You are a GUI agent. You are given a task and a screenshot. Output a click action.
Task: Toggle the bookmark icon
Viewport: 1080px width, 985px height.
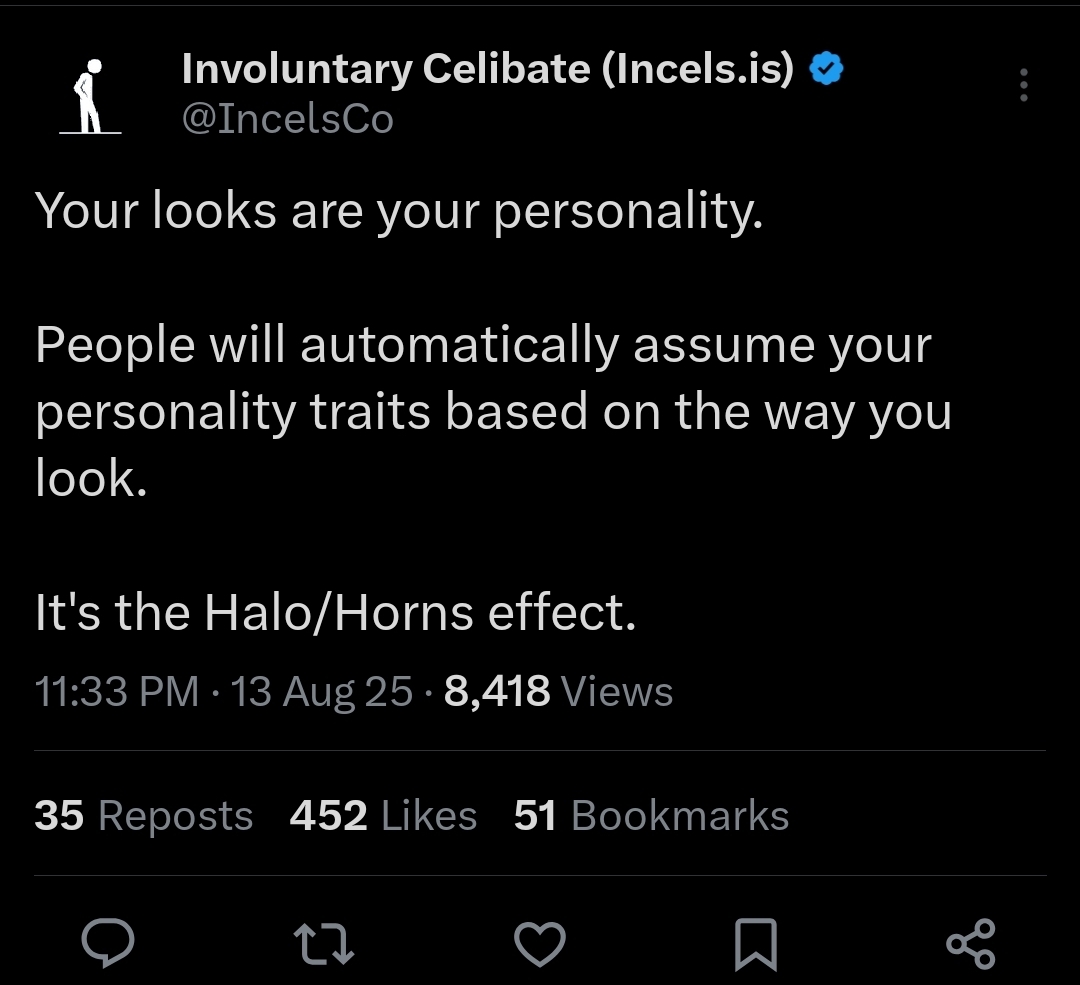(x=756, y=944)
